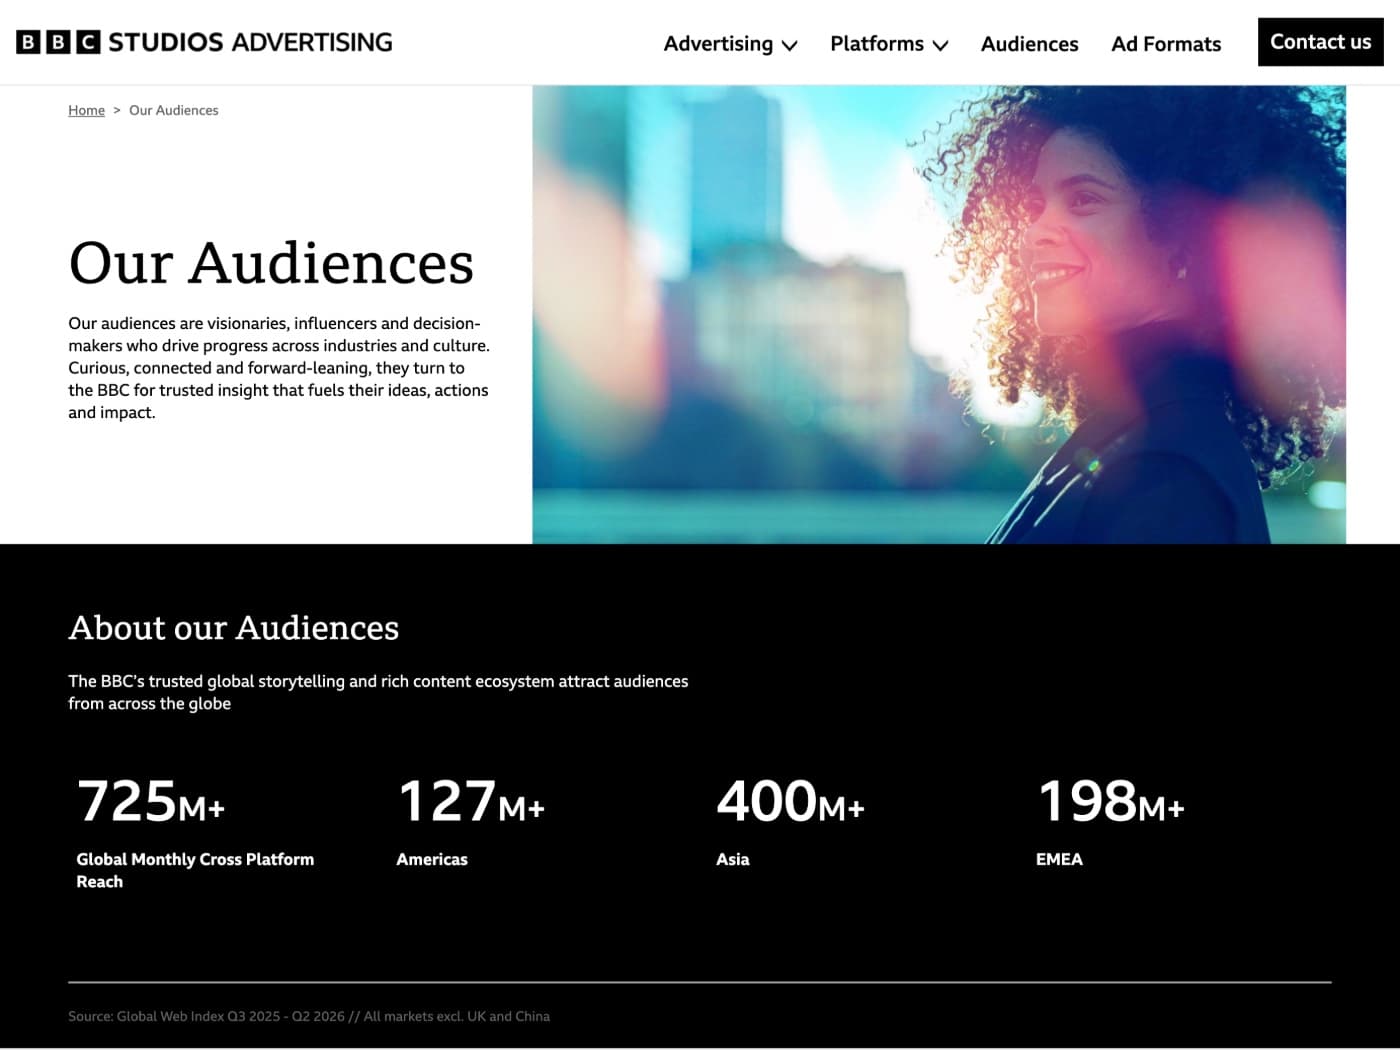This screenshot has width=1400, height=1050.
Task: Click the 127M+ statistic
Action: (x=471, y=801)
